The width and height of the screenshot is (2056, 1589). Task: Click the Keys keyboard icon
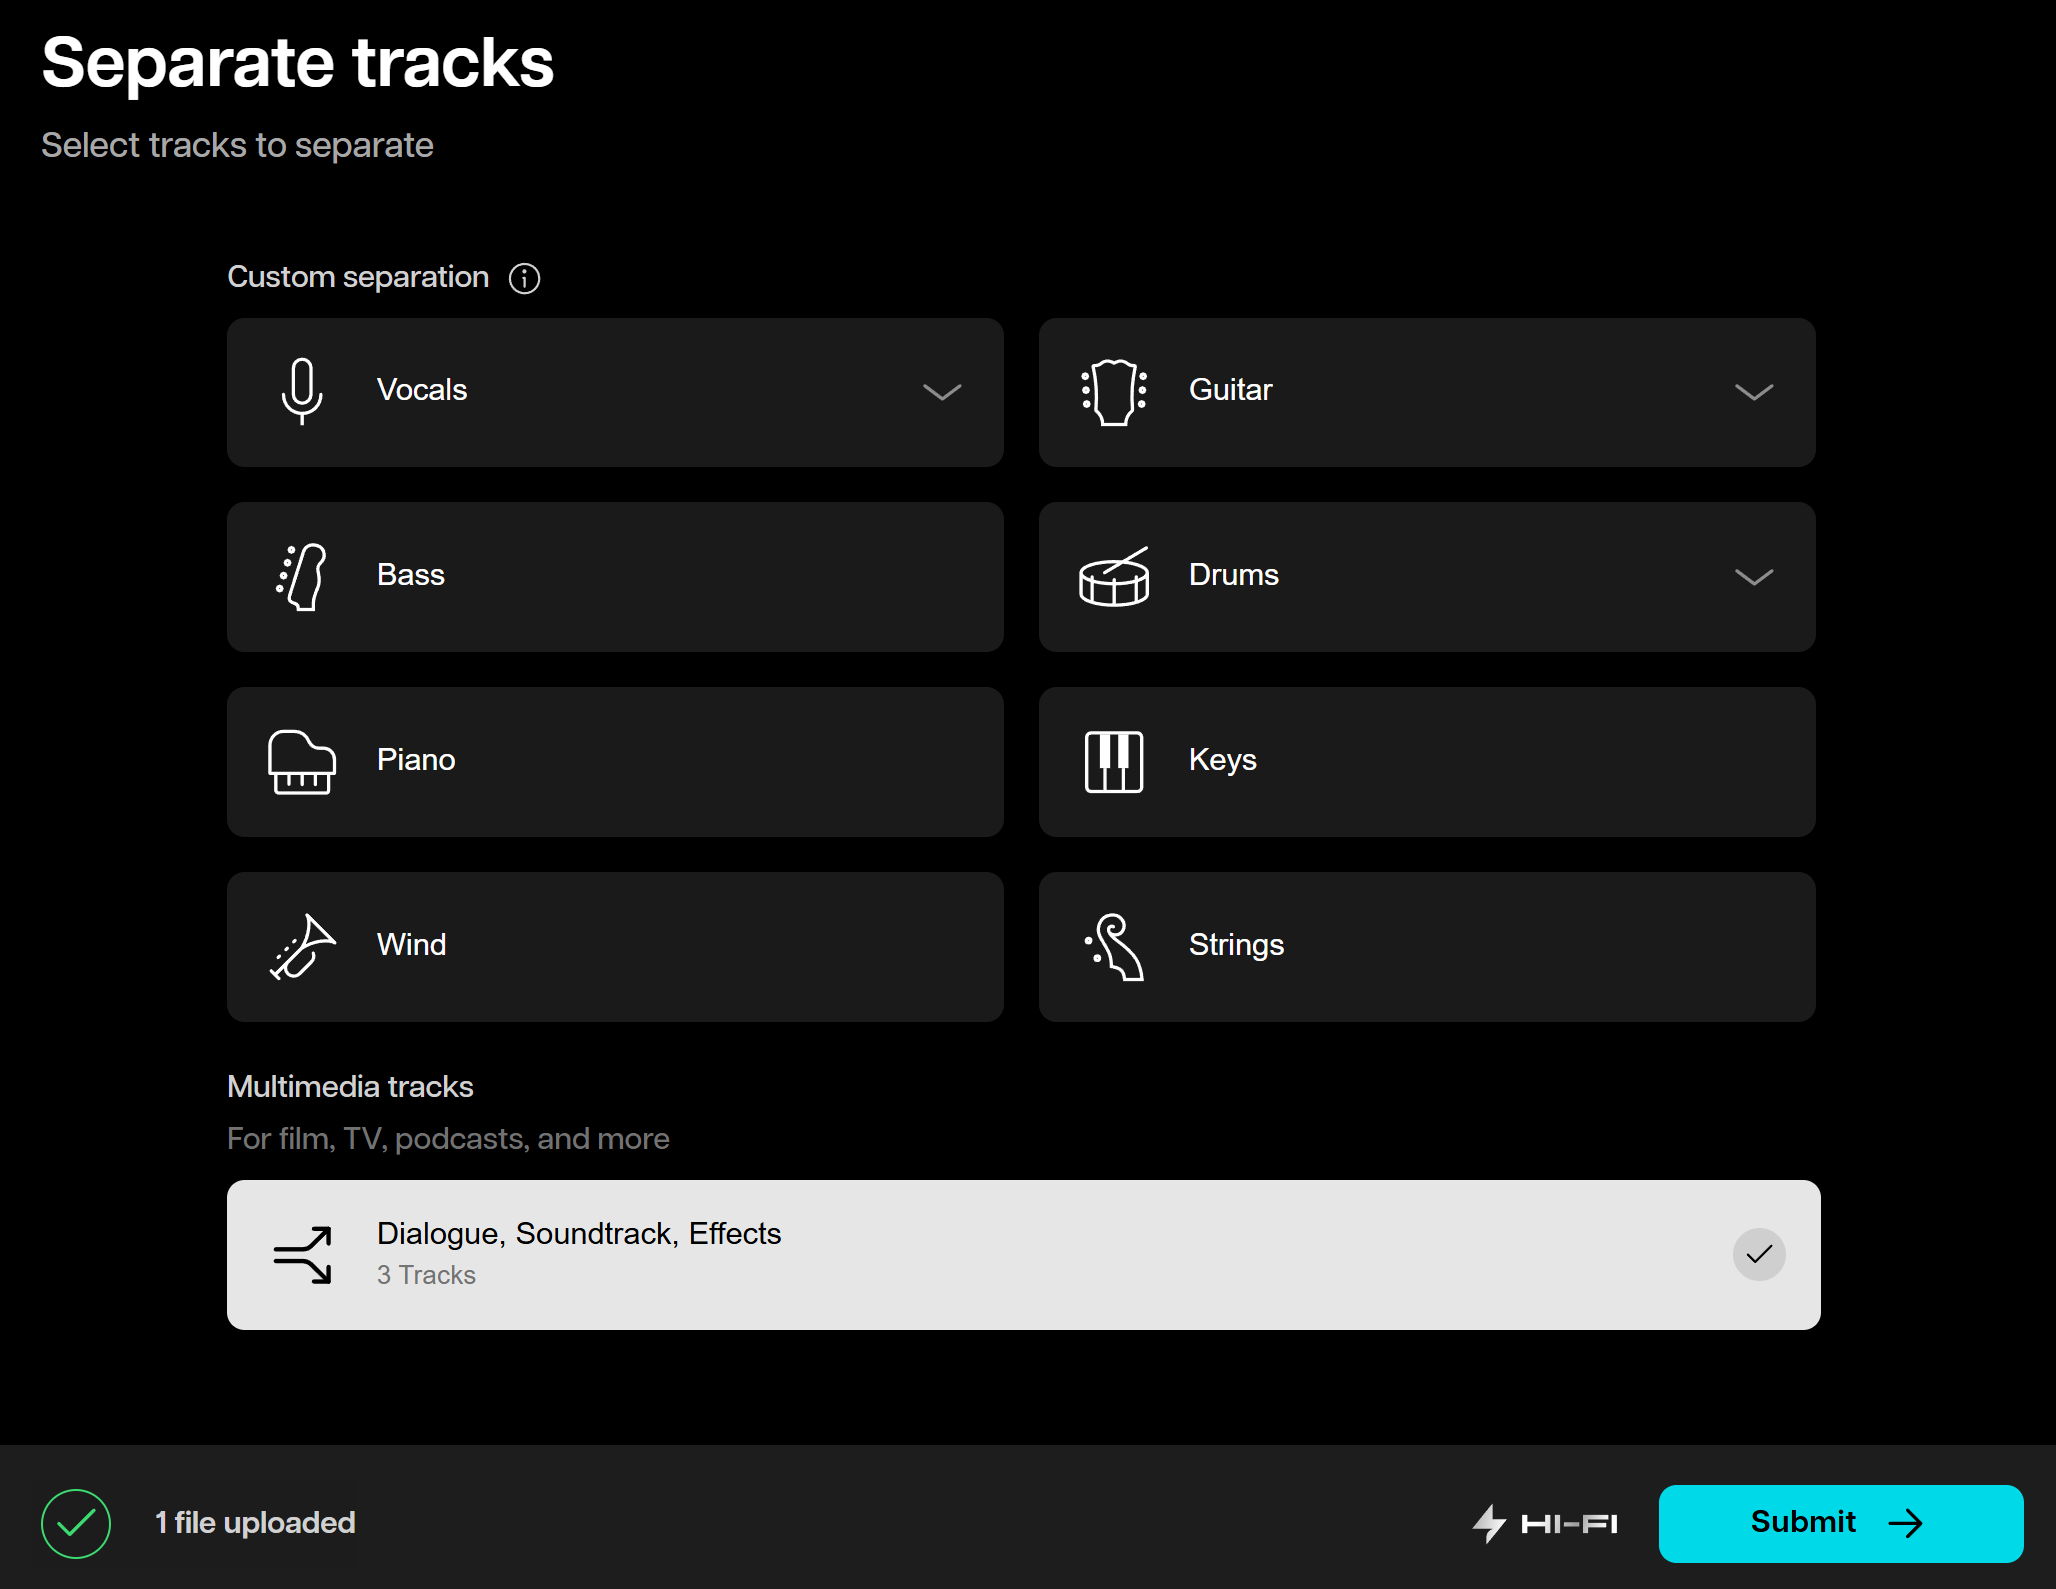coord(1114,762)
